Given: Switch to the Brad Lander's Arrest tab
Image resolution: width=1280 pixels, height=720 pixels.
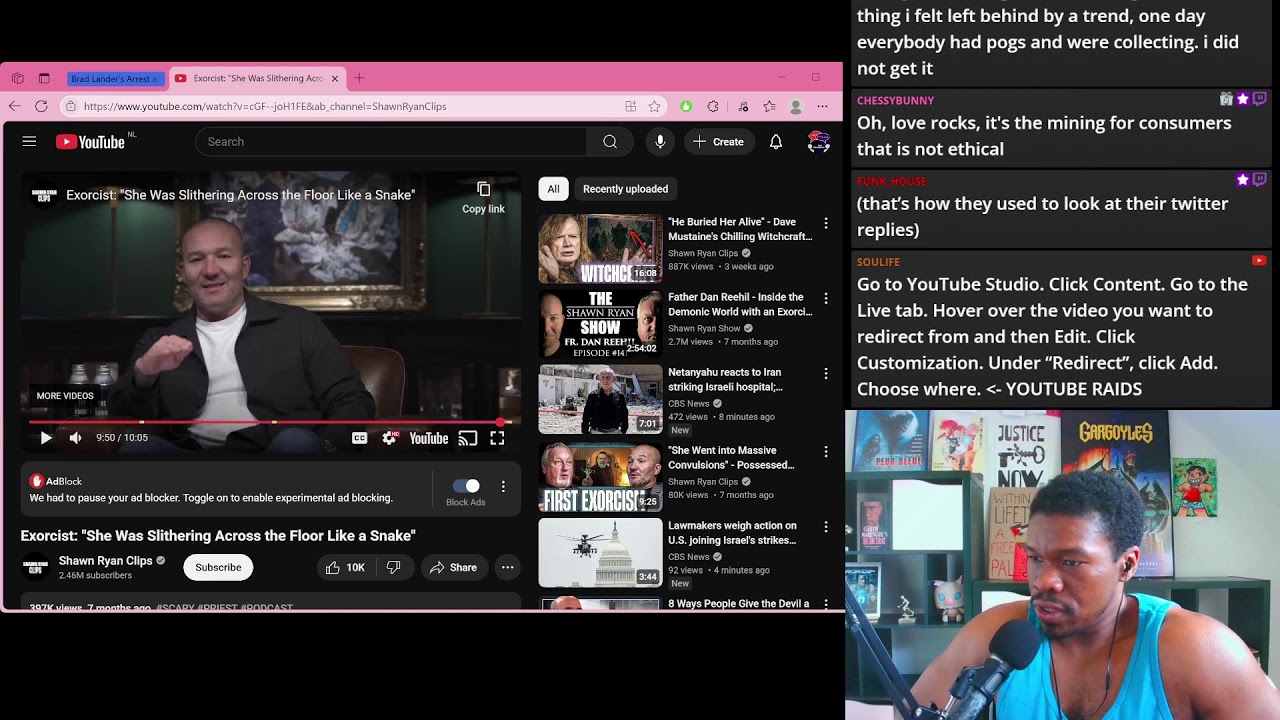Looking at the screenshot, I should (114, 78).
